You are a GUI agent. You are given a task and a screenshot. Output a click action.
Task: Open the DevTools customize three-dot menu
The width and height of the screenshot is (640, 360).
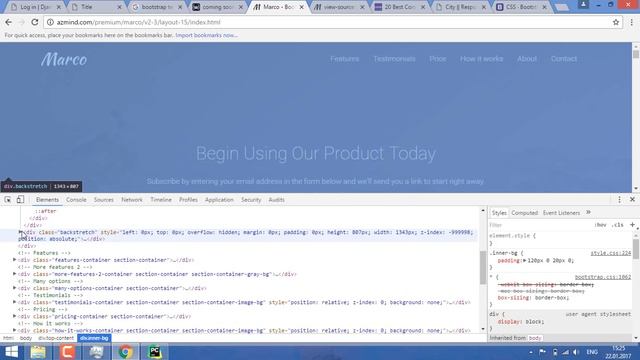619,200
